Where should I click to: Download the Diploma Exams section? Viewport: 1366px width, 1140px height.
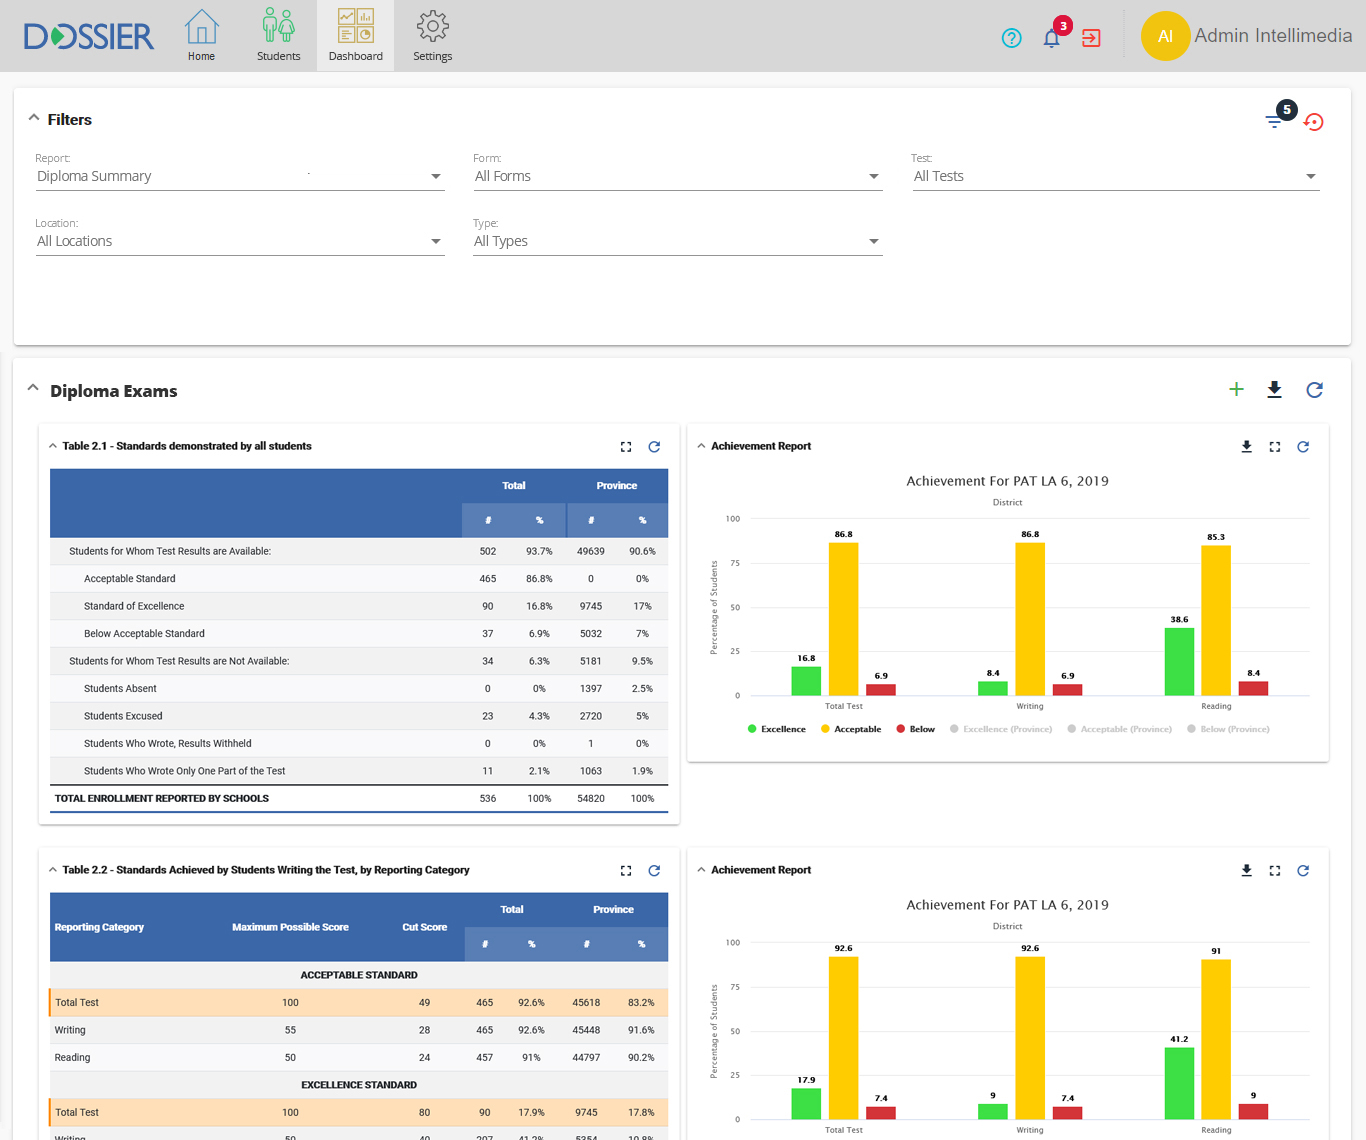click(1274, 390)
